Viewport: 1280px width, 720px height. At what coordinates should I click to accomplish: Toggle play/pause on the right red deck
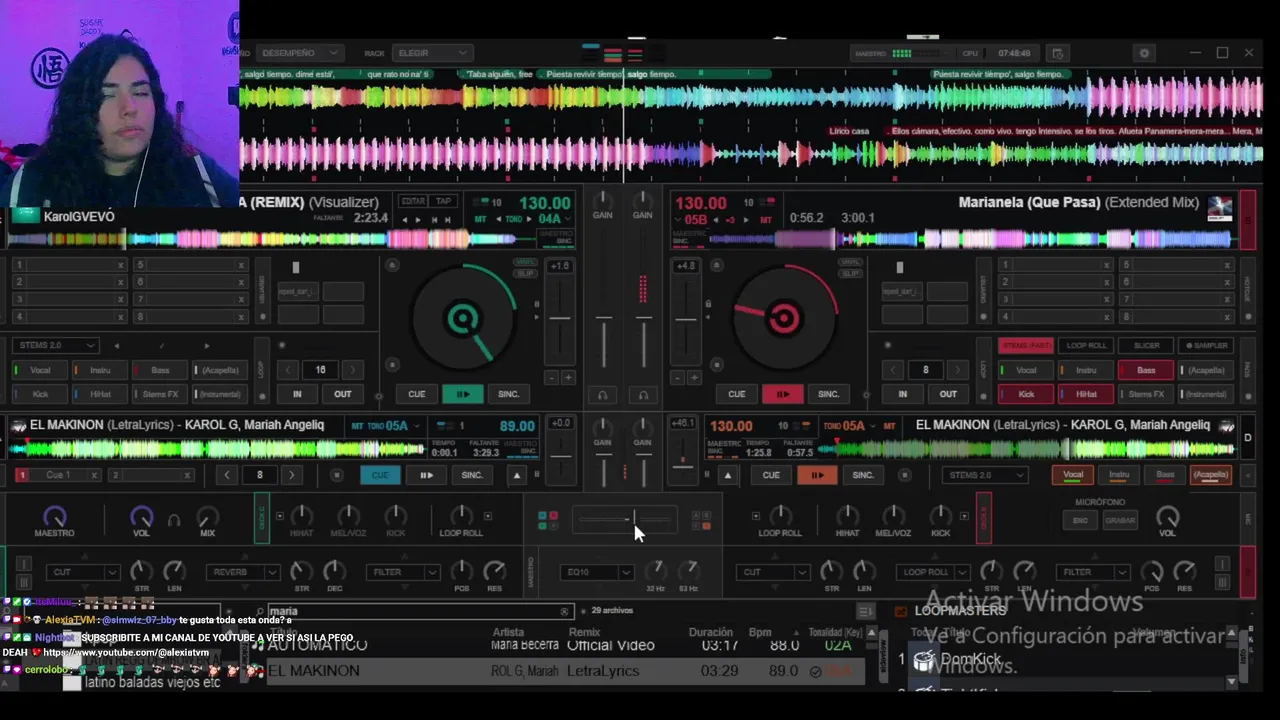(x=782, y=394)
